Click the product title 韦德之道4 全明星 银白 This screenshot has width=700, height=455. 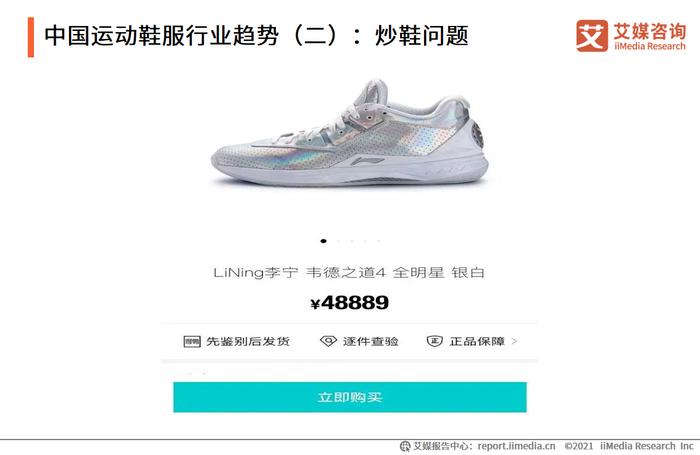pos(395,272)
